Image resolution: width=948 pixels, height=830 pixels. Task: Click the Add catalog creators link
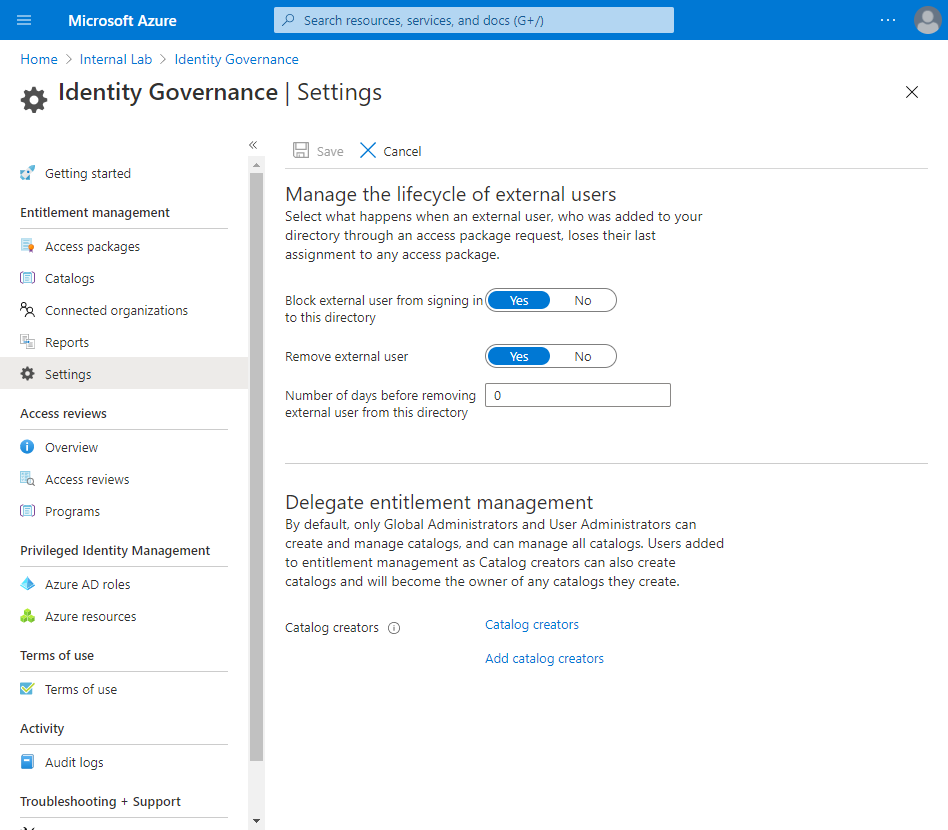(x=544, y=658)
